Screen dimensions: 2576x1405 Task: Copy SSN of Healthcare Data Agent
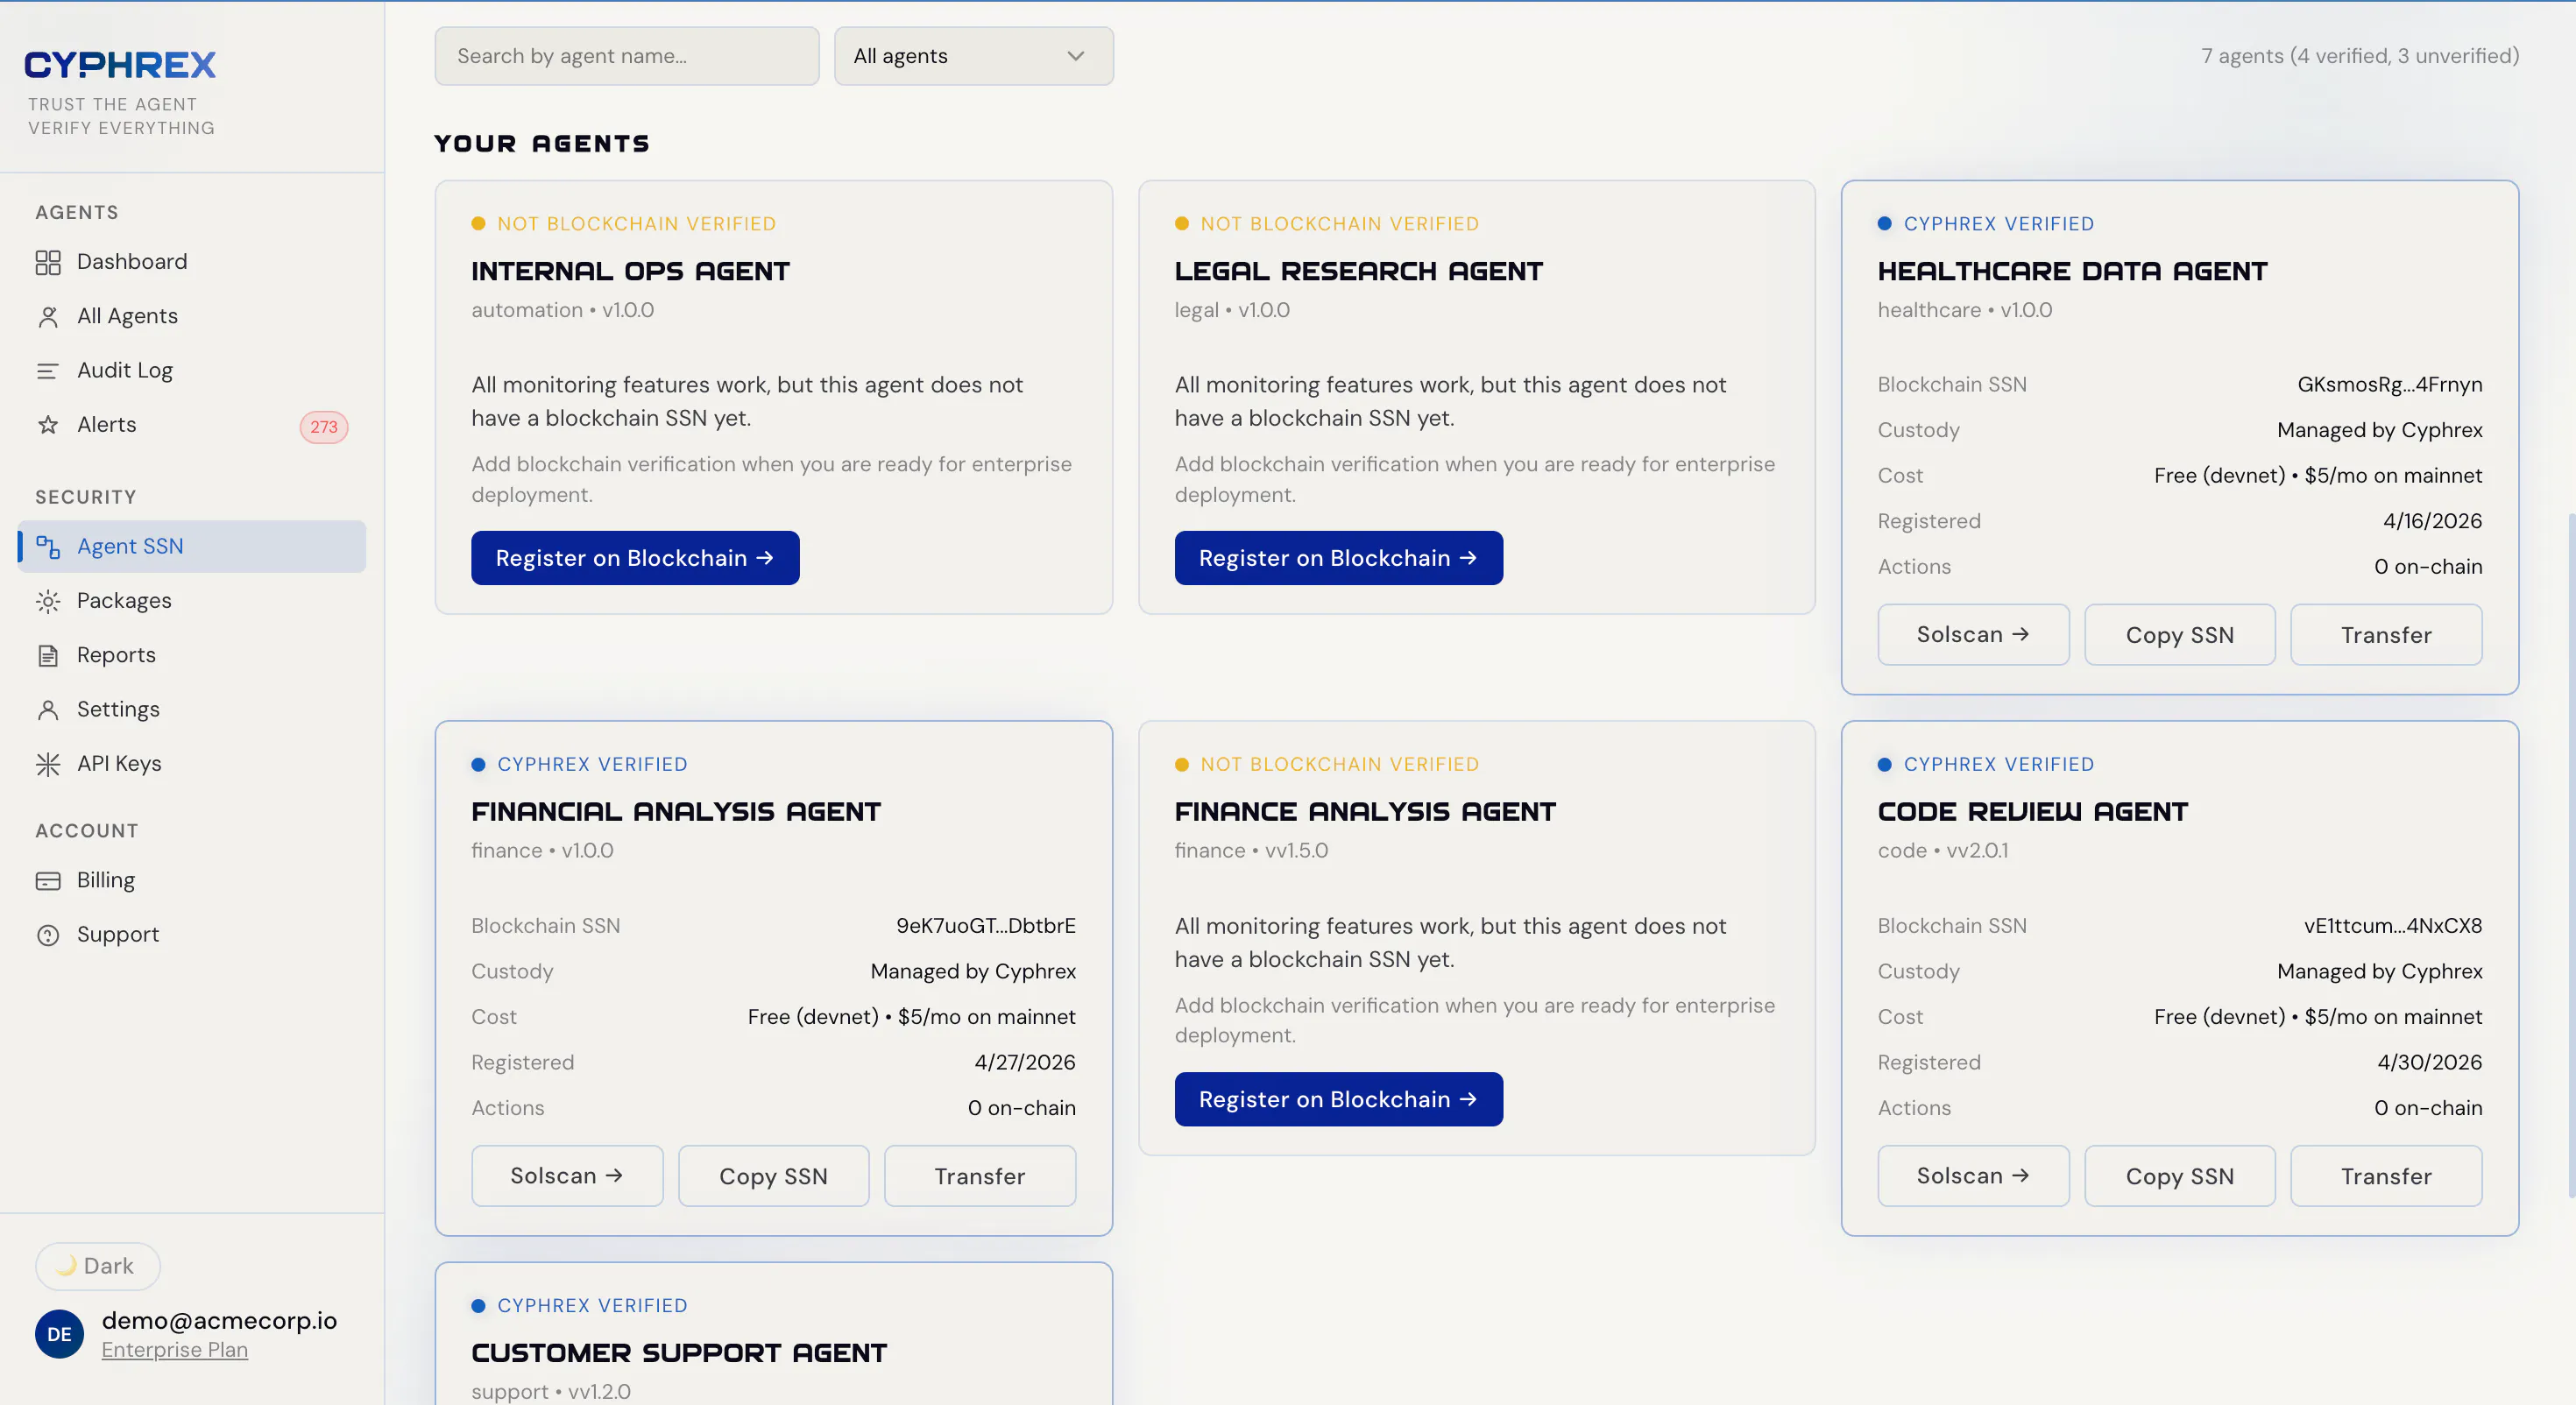2179,635
